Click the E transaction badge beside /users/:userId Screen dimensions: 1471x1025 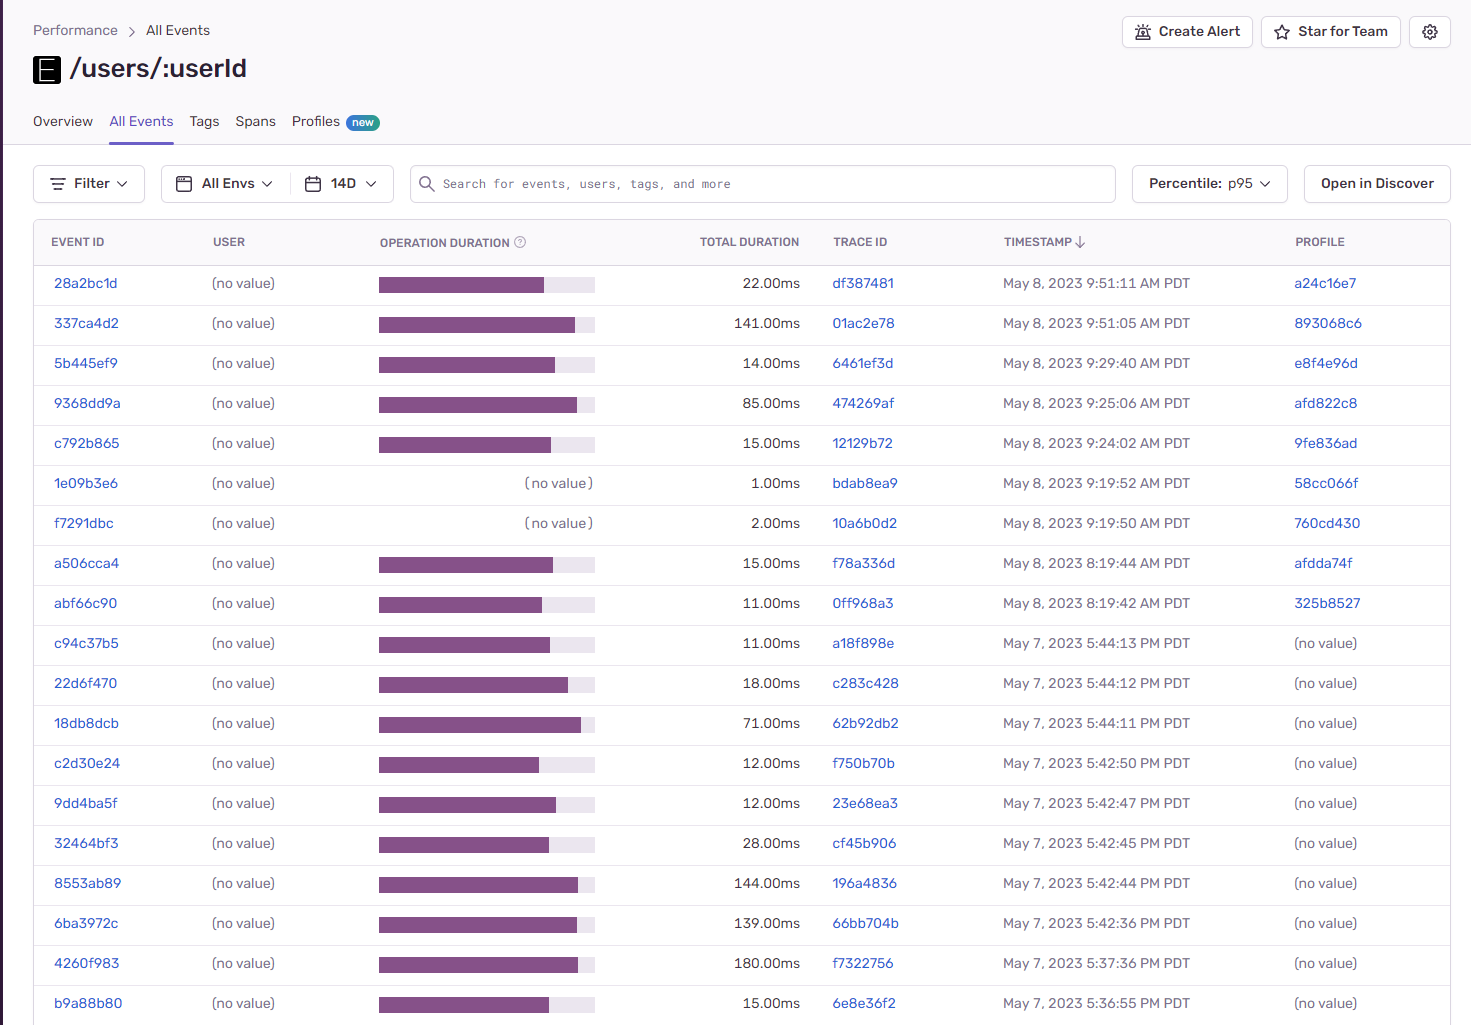(47, 70)
